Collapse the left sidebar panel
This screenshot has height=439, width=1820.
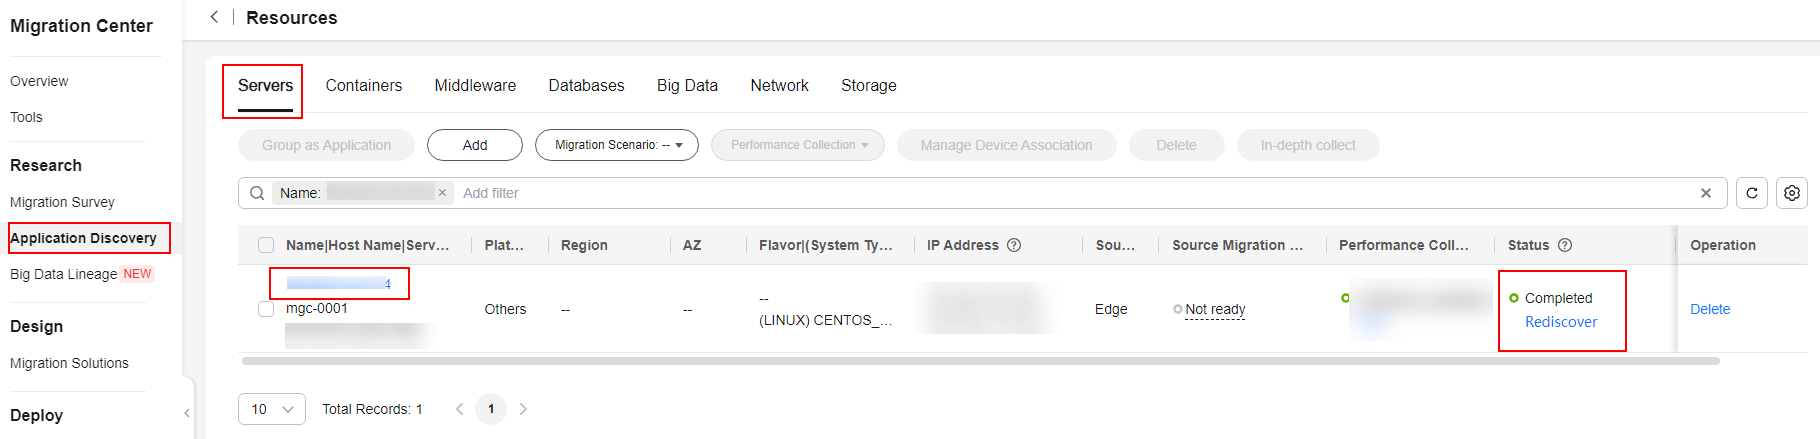(x=187, y=413)
